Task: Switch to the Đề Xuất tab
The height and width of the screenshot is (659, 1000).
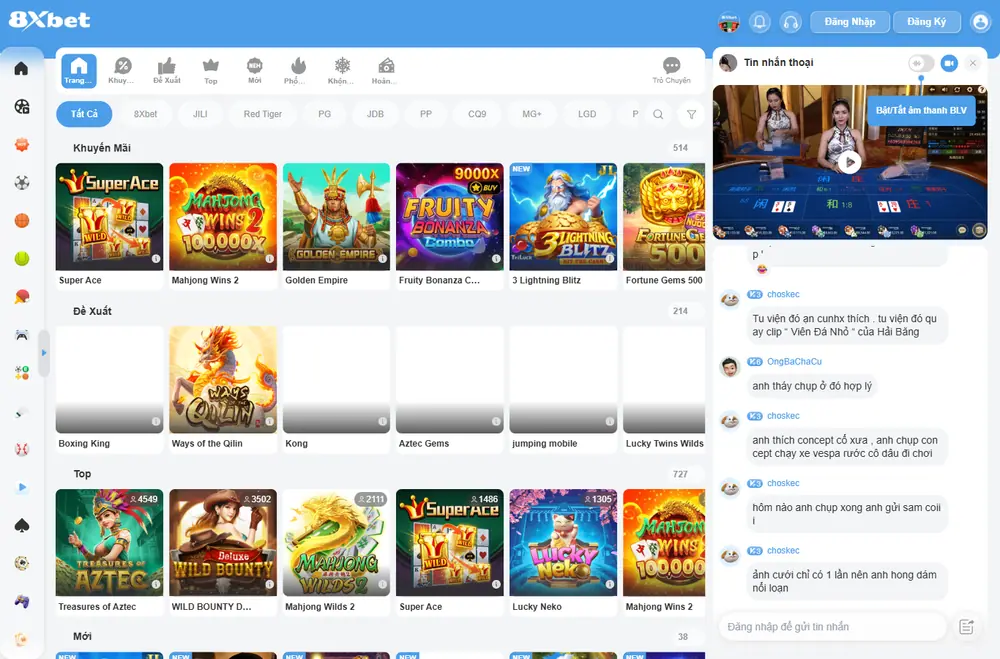Action: [166, 70]
